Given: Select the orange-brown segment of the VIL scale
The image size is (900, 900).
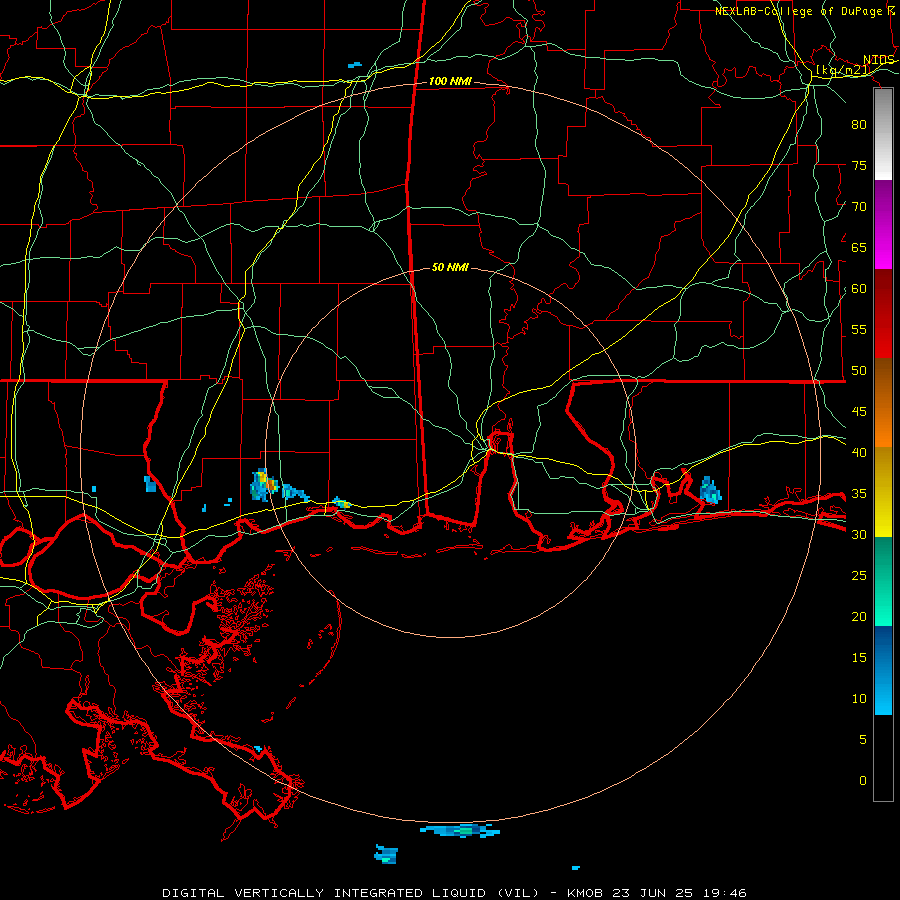Looking at the screenshot, I should click(883, 403).
